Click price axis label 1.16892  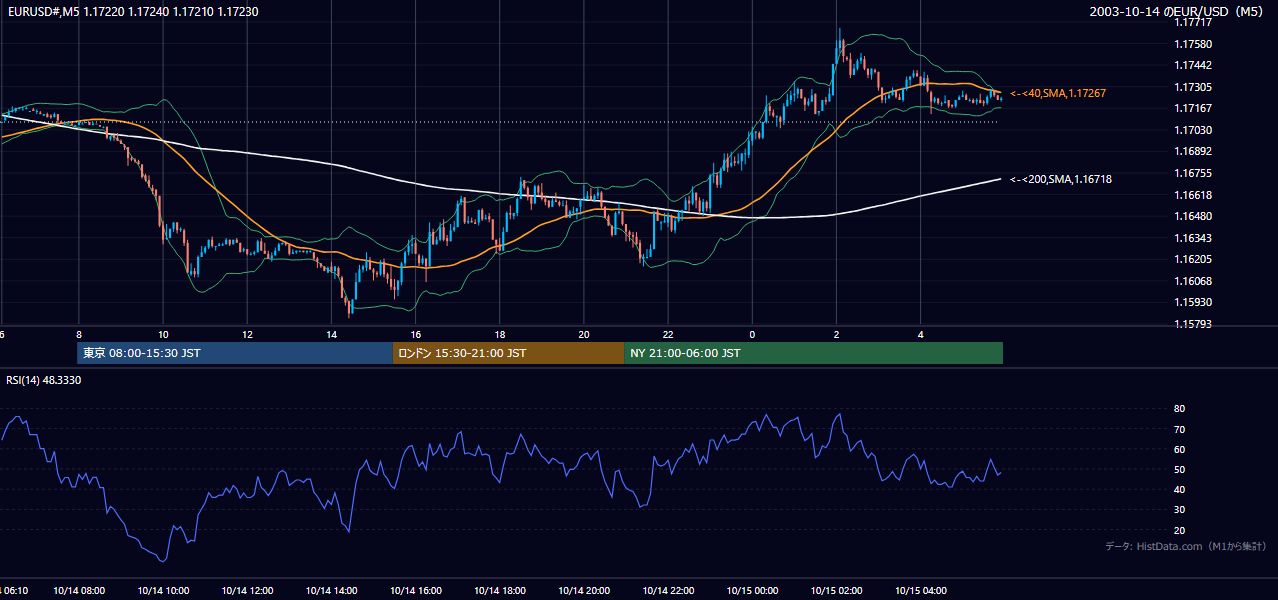pos(1193,151)
